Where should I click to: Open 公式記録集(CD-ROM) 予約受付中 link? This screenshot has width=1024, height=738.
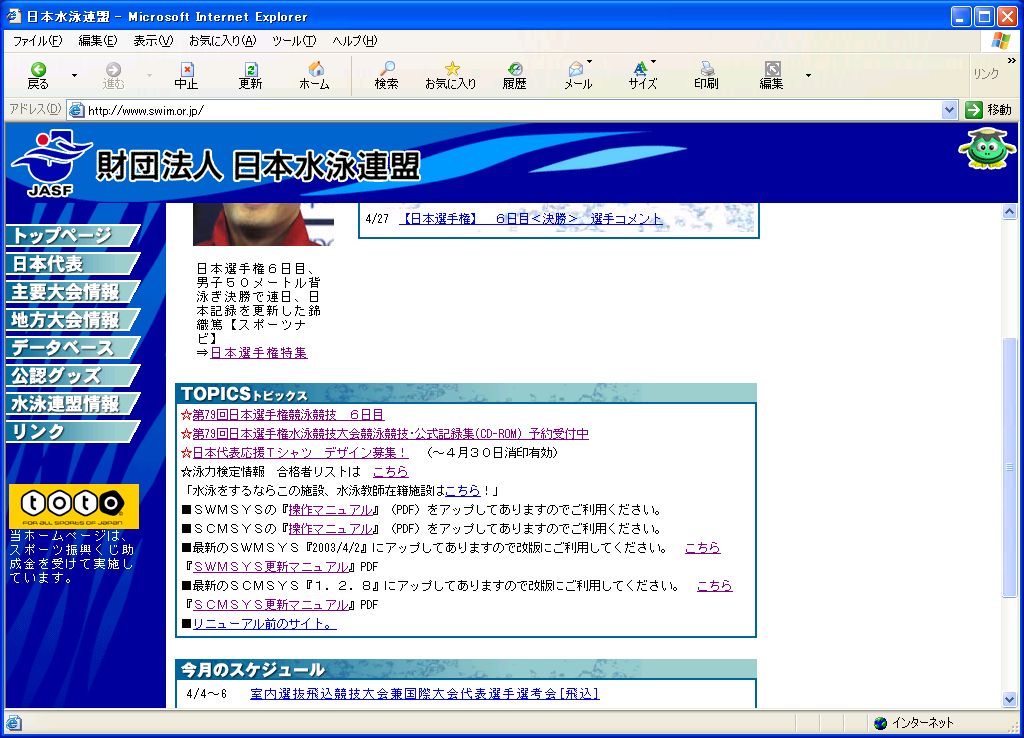390,434
